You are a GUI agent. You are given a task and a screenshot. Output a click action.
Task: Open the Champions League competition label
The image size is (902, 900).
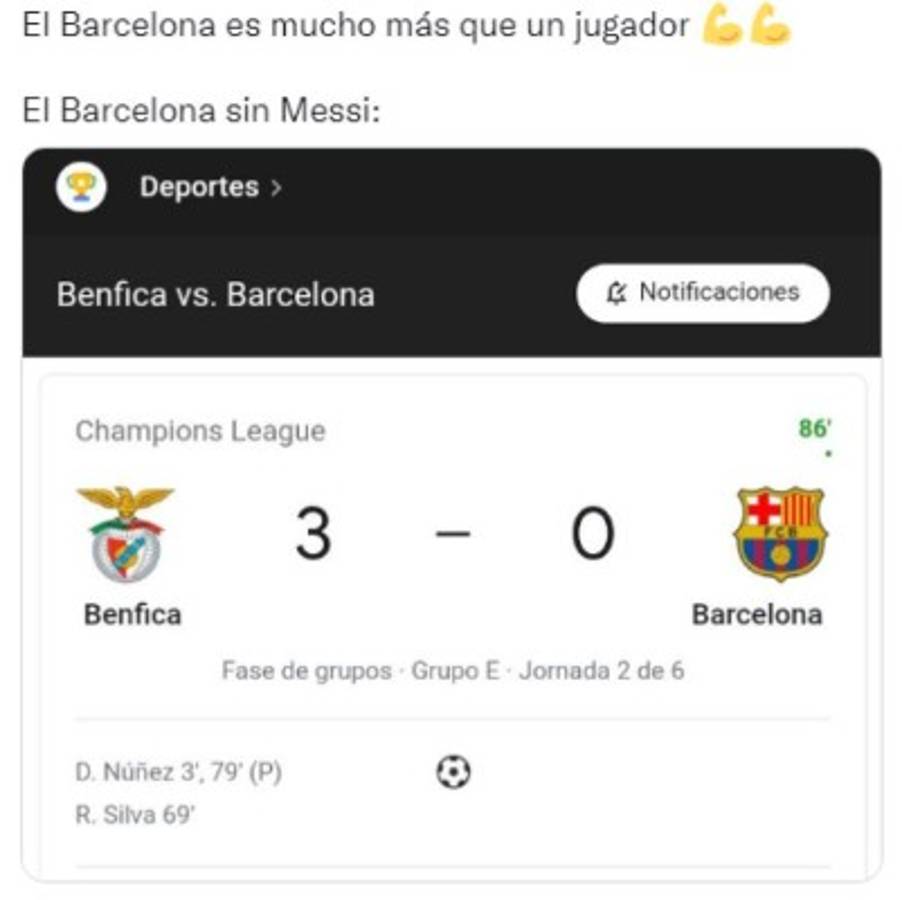[200, 431]
